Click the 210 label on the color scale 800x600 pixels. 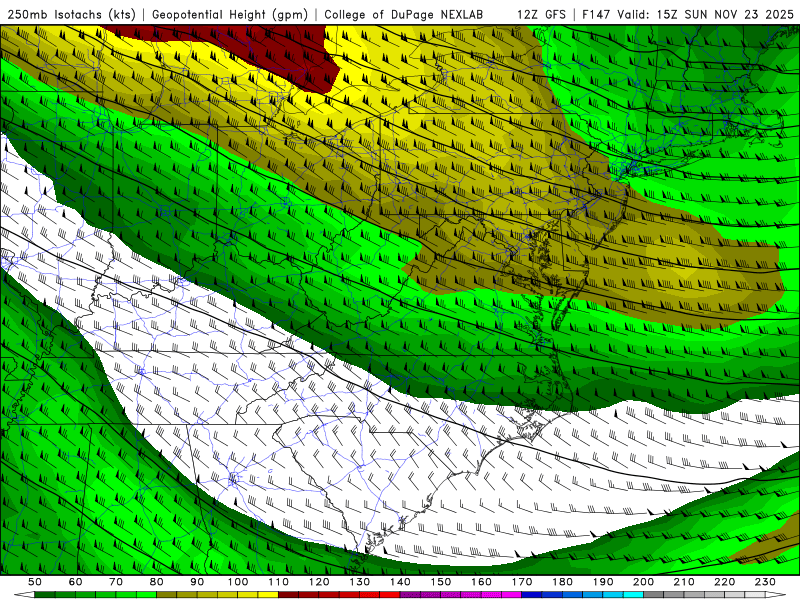[684, 582]
